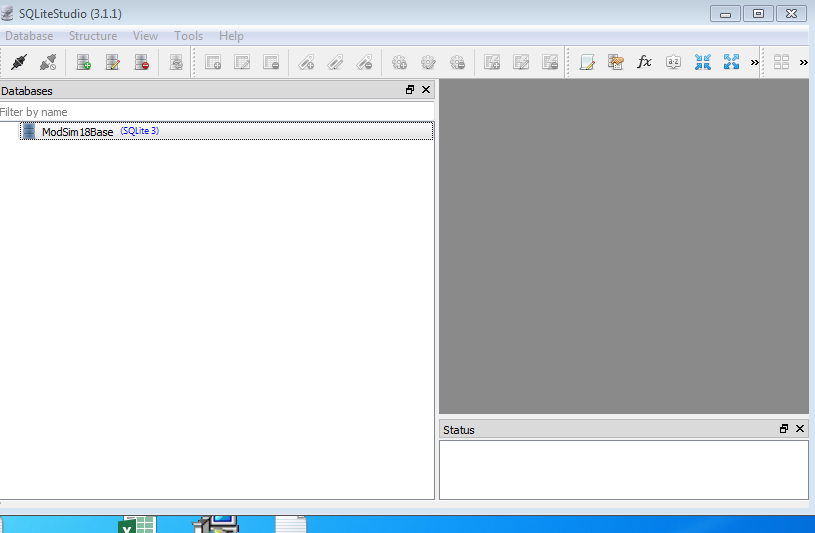Open the DDL history icon

tap(616, 62)
